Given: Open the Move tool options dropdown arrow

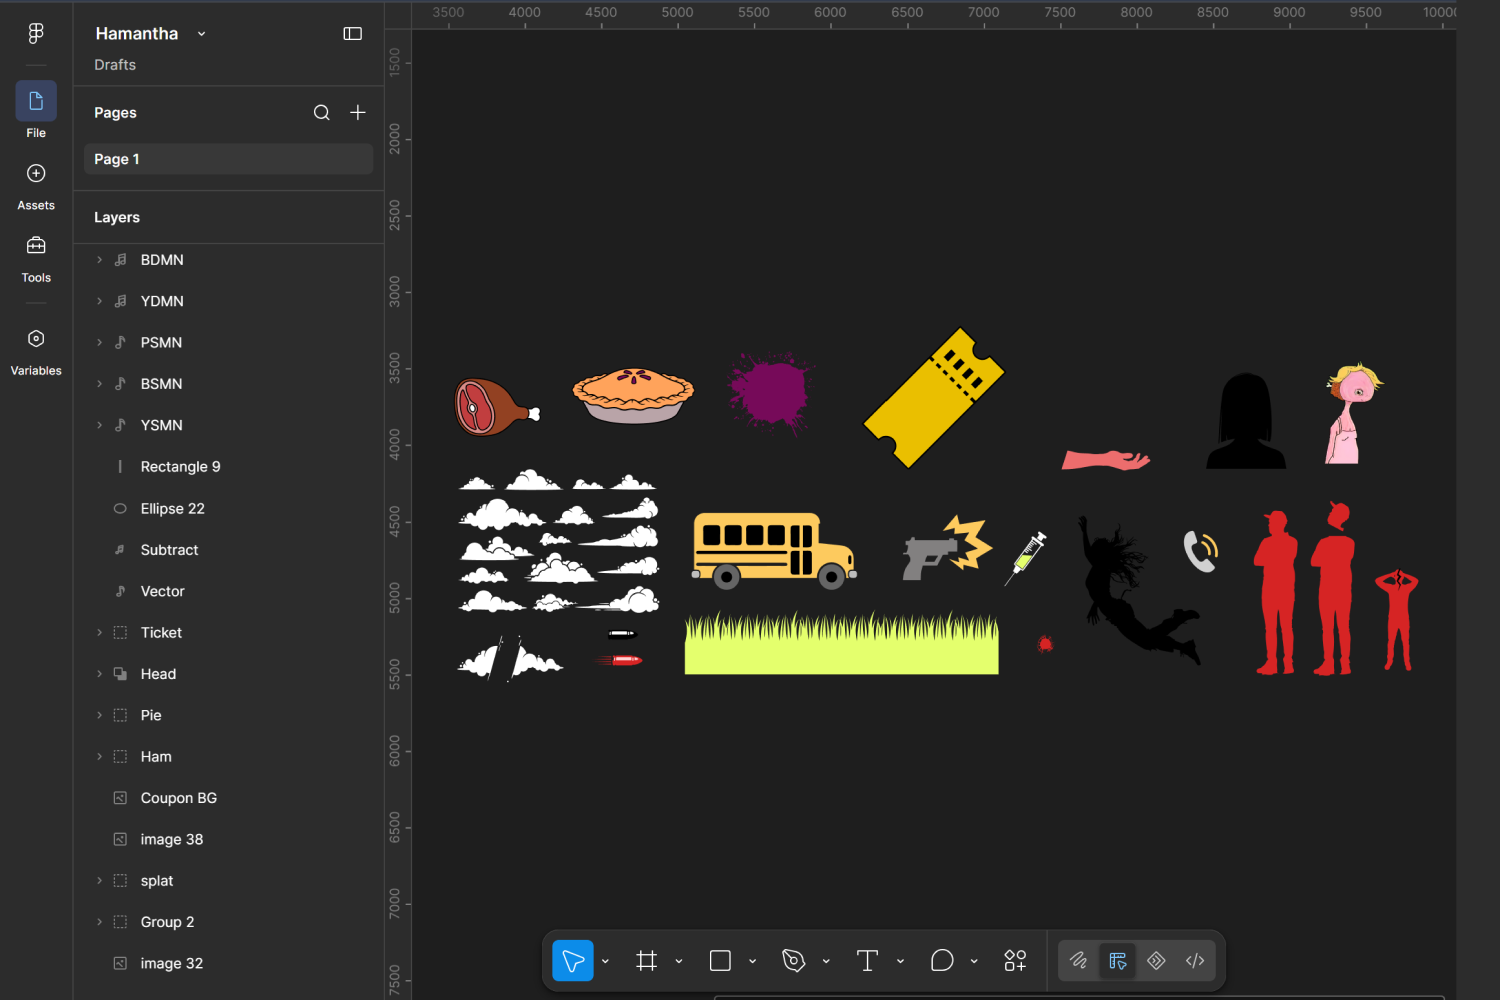Looking at the screenshot, I should tap(605, 962).
